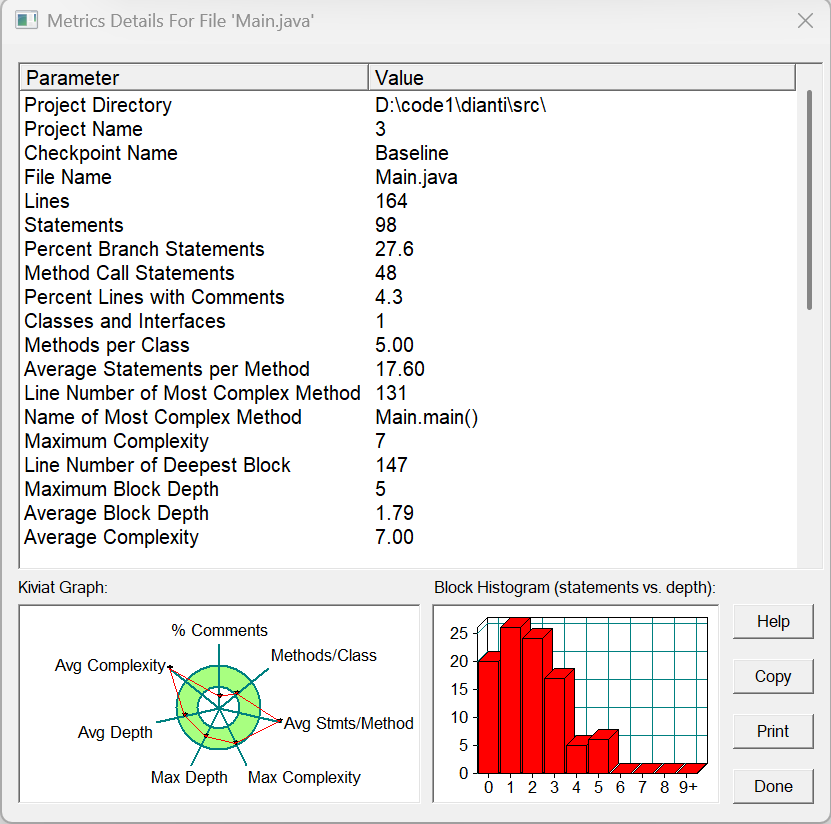
Task: Click the histogram bar for depth 5
Action: click(598, 756)
